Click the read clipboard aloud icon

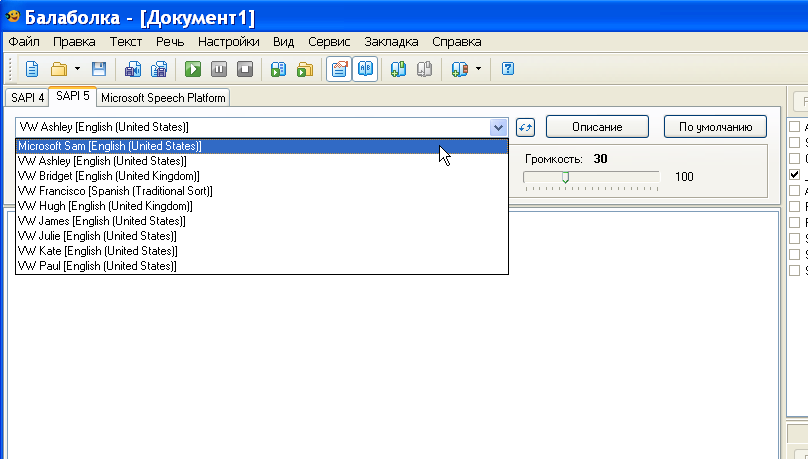(x=279, y=69)
